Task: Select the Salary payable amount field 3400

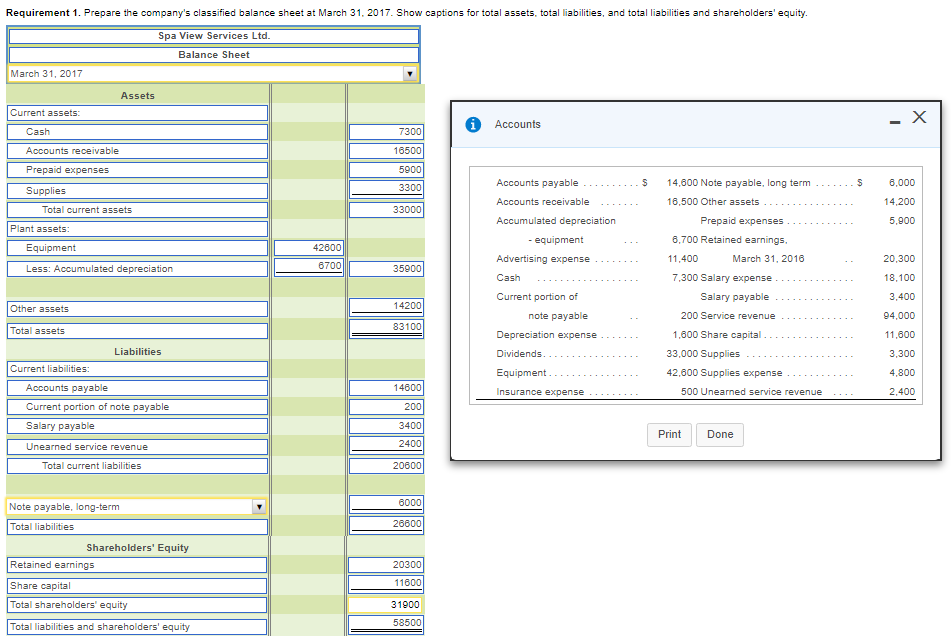Action: click(x=386, y=426)
